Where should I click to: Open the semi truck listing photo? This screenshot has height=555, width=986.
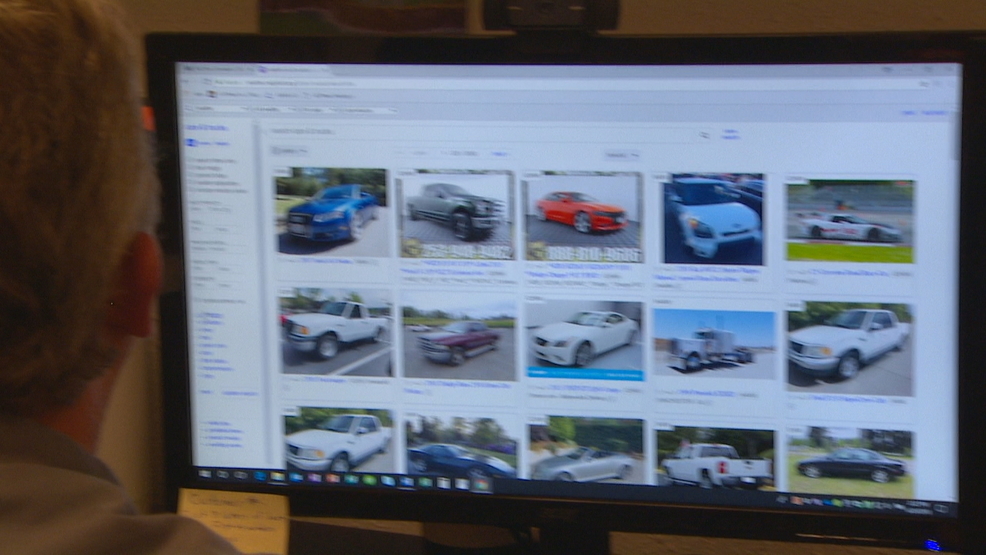(714, 343)
